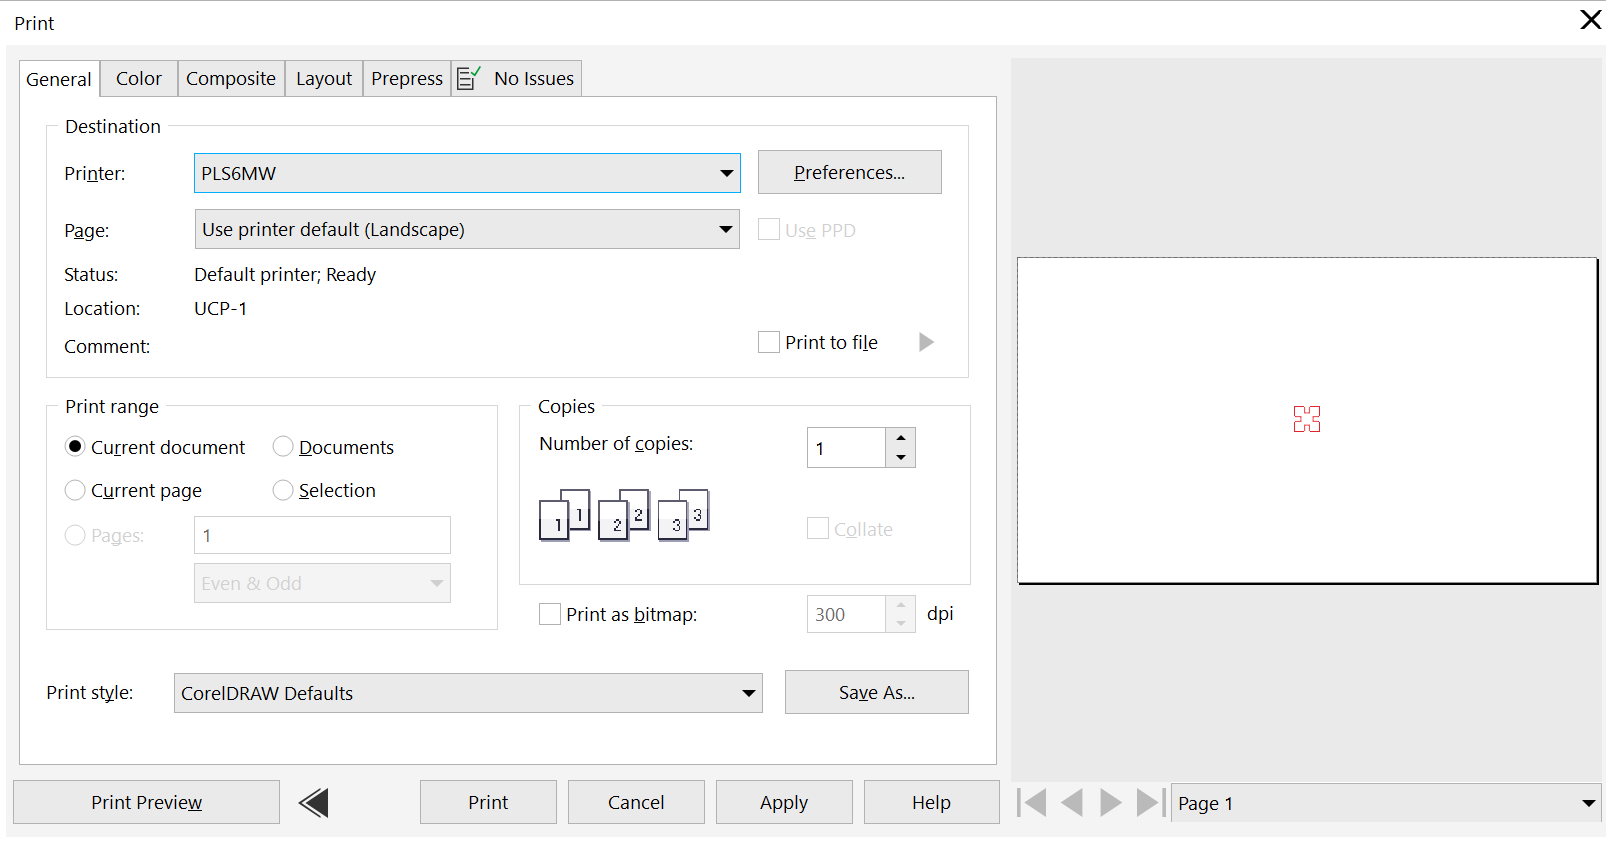Screen dimensions: 1606x843
Task: Switch to the Color tab
Action: click(x=138, y=79)
